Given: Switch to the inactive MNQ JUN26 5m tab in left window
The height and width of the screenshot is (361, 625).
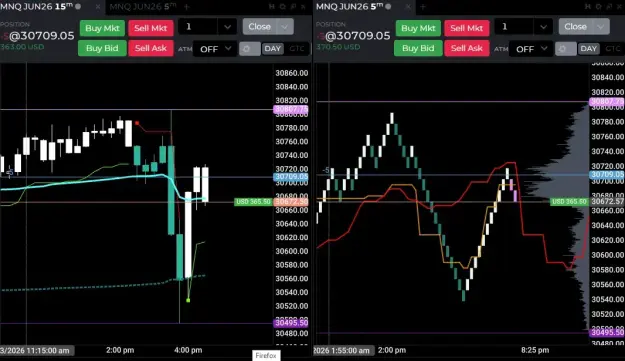Looking at the screenshot, I should [143, 6].
